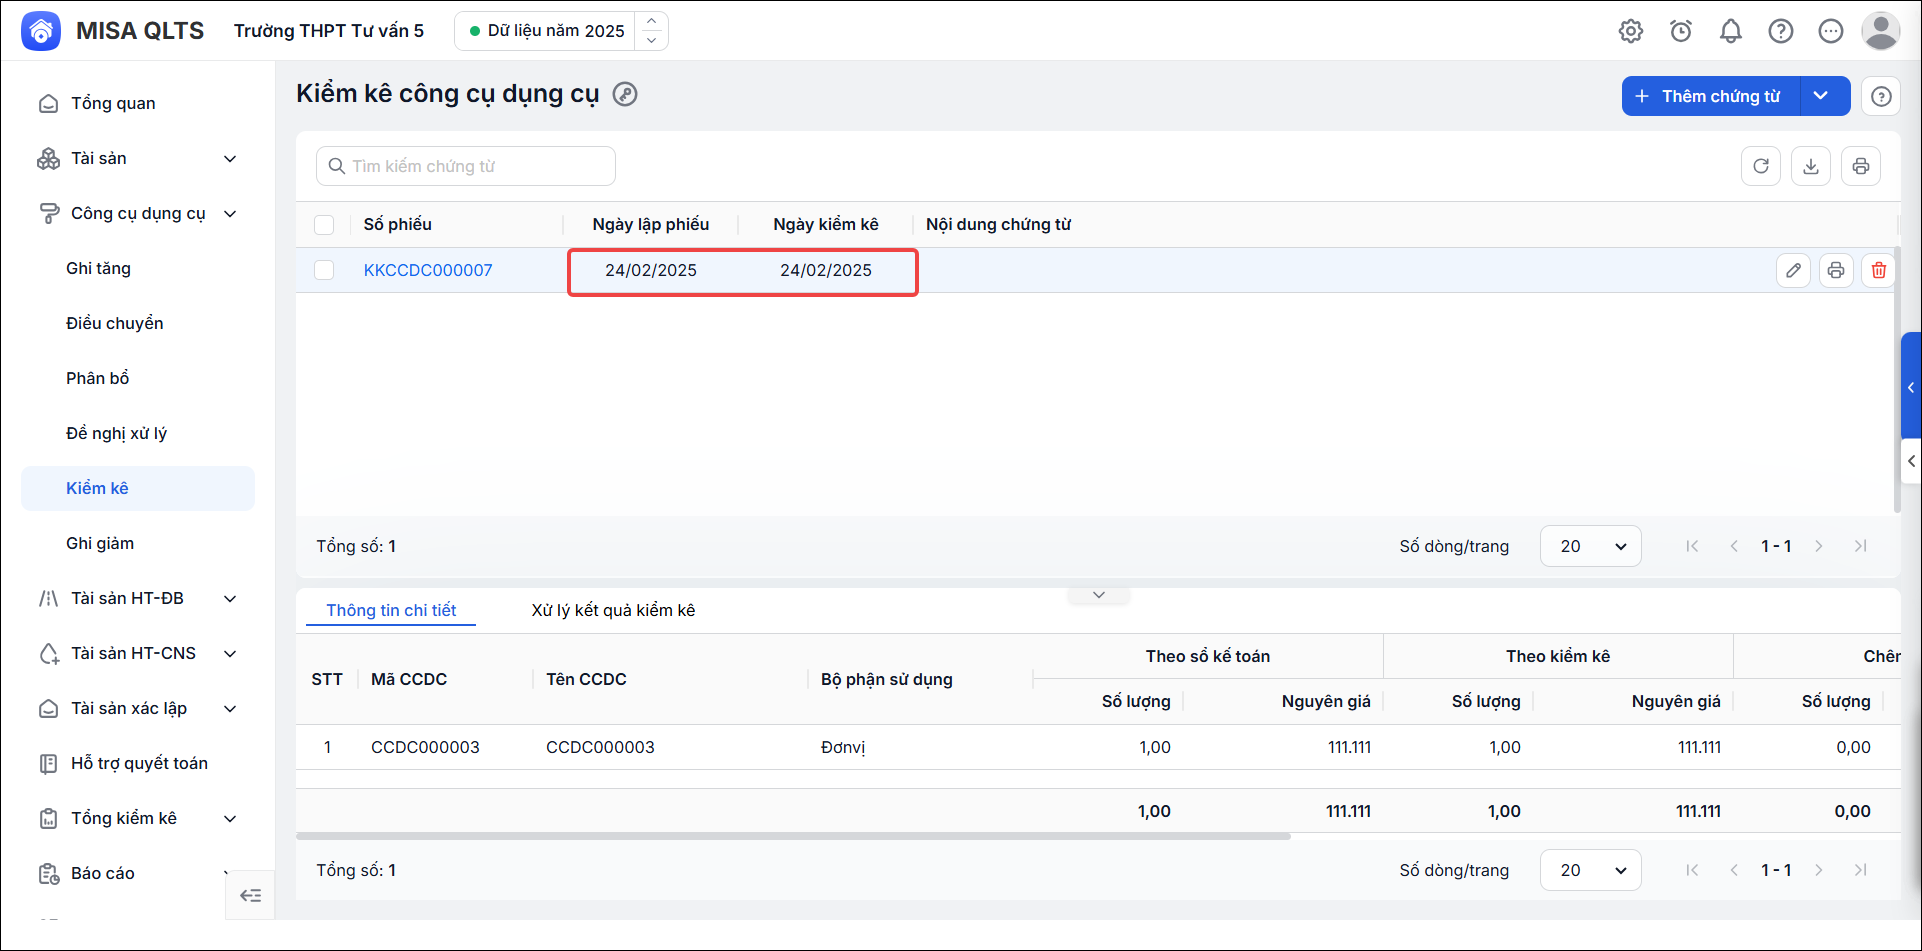Image resolution: width=1922 pixels, height=951 pixels.
Task: Click Nội dung chứng từ column header
Action: point(998,224)
